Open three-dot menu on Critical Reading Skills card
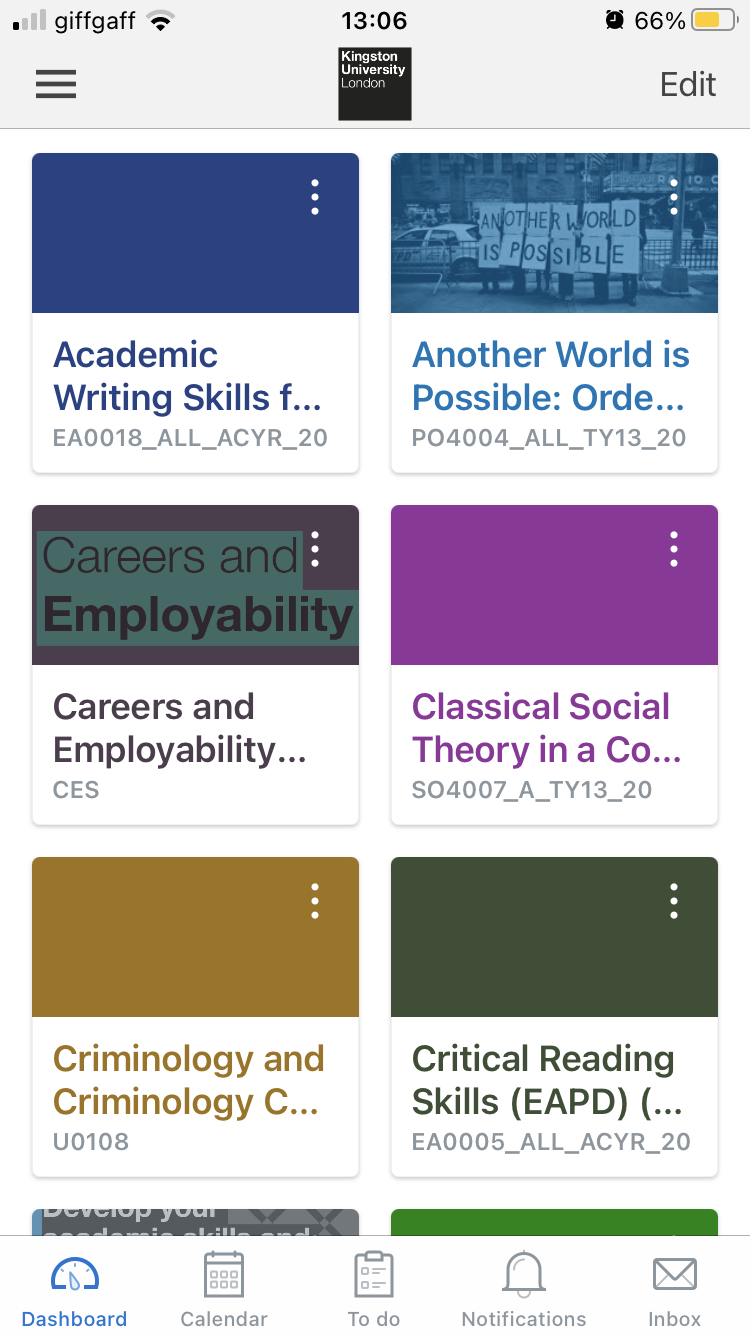750x1334 pixels. (674, 901)
